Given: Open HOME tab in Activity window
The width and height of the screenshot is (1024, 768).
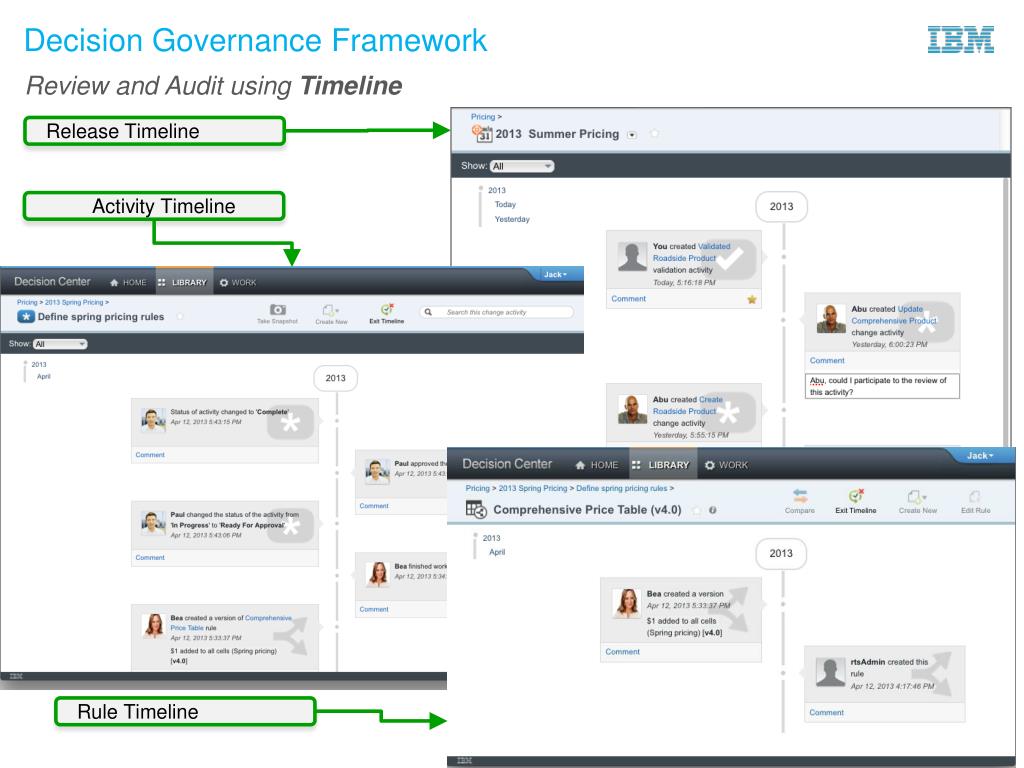Looking at the screenshot, I should (128, 283).
